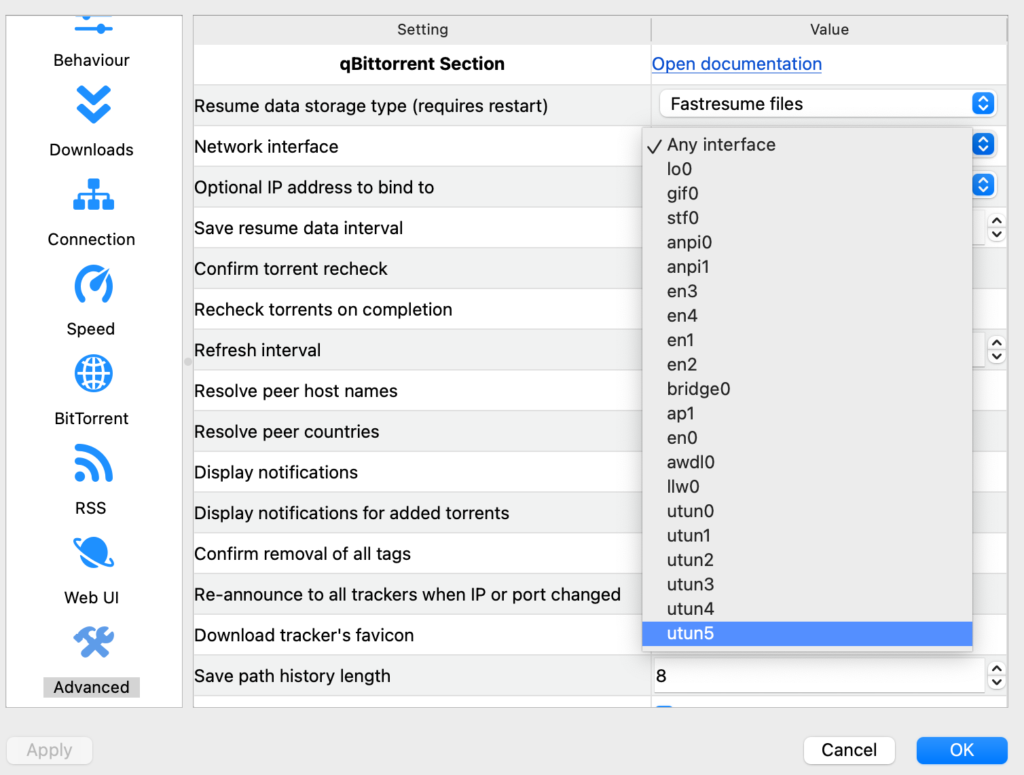Choose anpi1 network interface
Screen dimensions: 1024x775
pos(807,267)
